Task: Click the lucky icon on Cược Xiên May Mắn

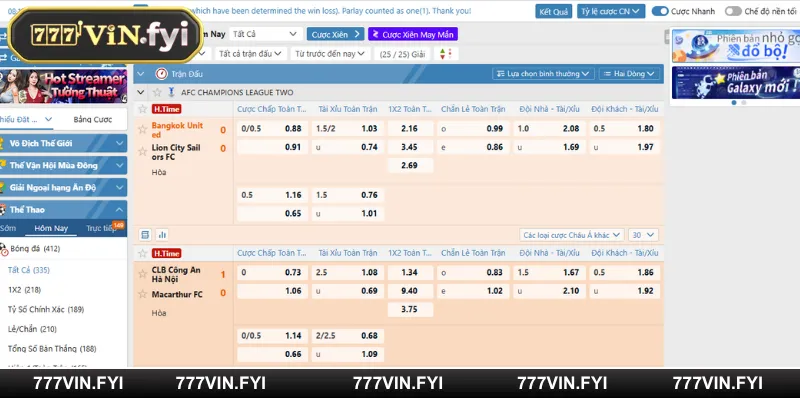Action: pyautogui.click(x=376, y=34)
